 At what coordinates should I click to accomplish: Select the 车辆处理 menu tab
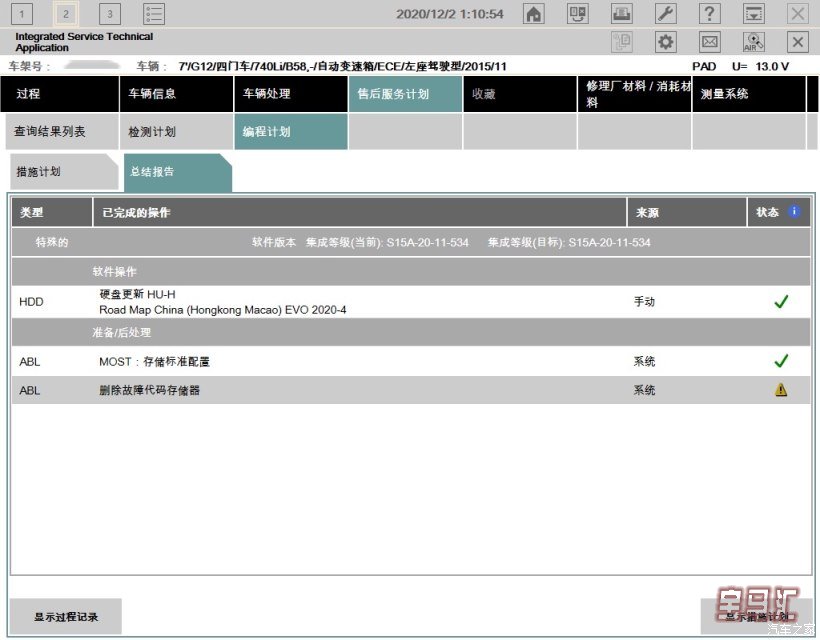[290, 94]
